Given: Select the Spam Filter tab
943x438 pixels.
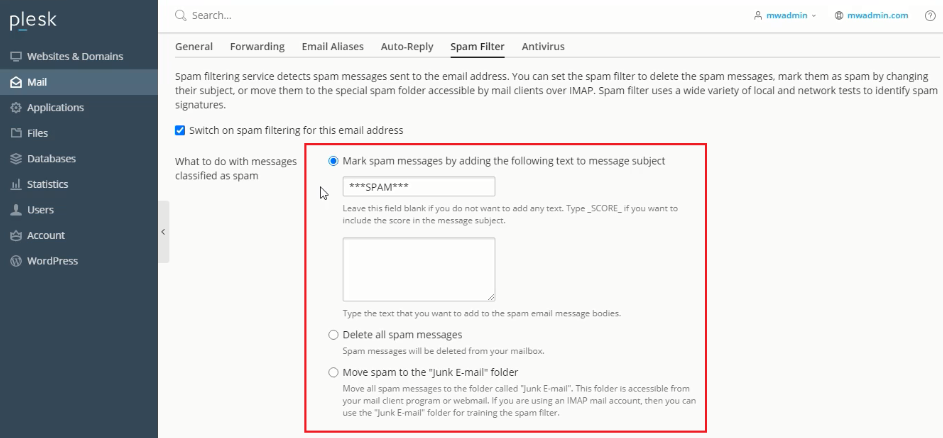Looking at the screenshot, I should 478,46.
